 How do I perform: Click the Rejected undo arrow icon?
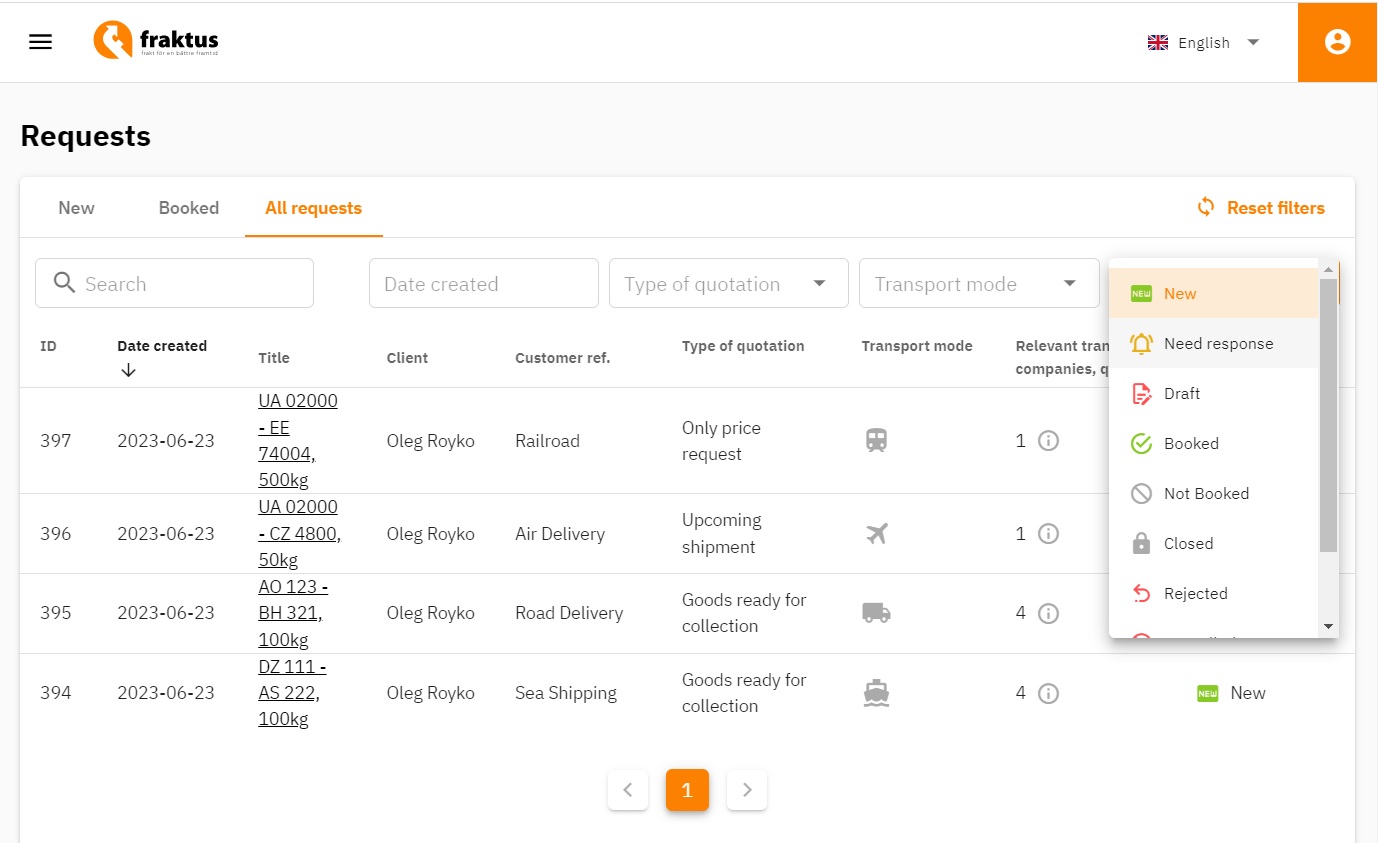point(1141,594)
